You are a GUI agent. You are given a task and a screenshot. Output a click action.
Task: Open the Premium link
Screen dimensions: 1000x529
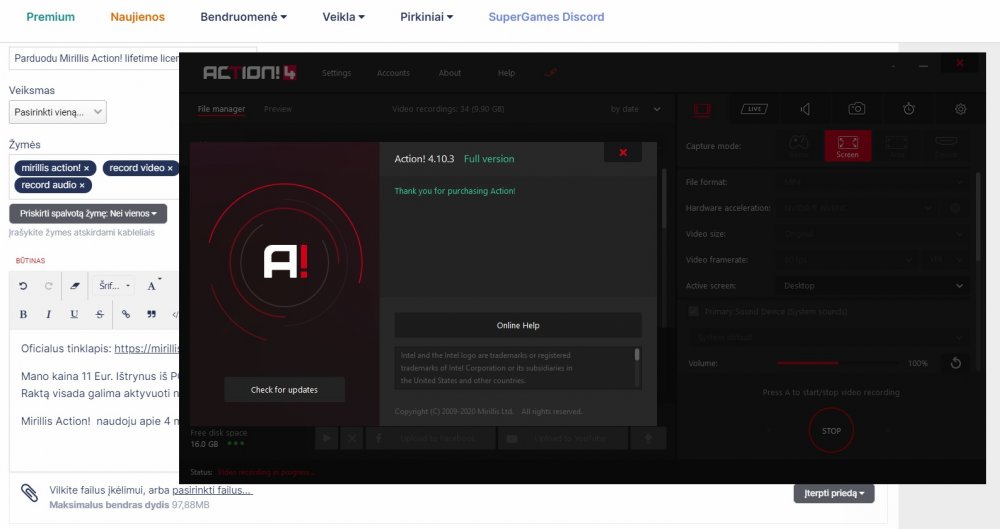pyautogui.click(x=50, y=17)
